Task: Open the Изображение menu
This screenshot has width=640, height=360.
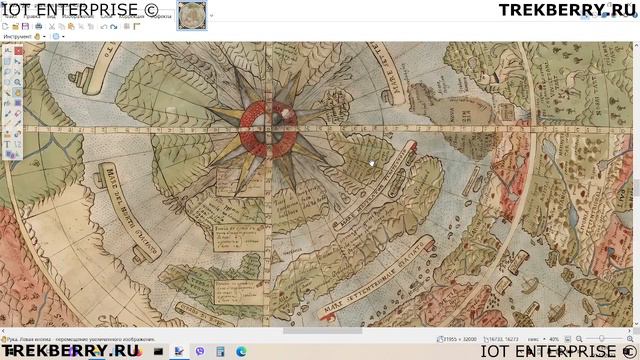Action: click(78, 16)
